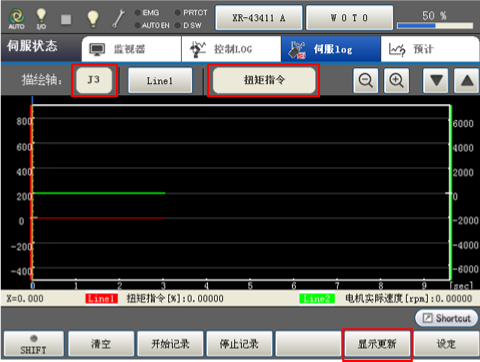This screenshot has height=362, width=480.
Task: Open the 预计 tab
Action: coord(430,49)
